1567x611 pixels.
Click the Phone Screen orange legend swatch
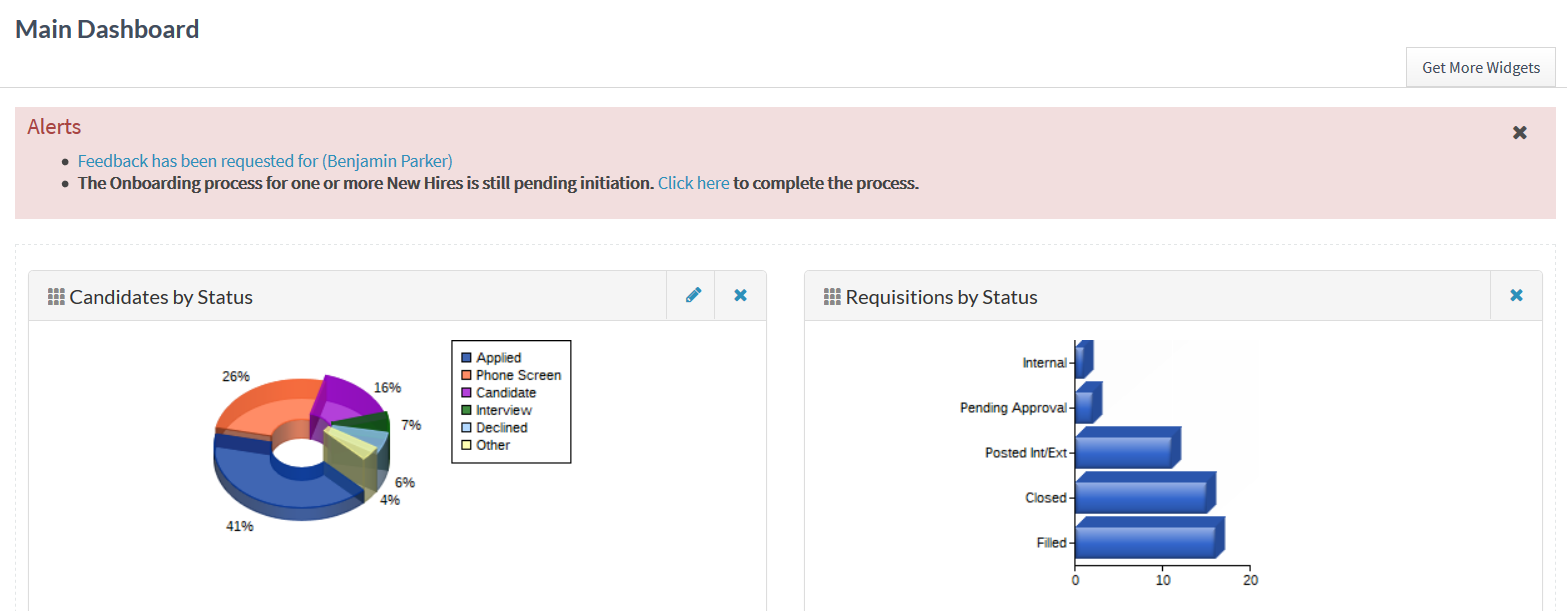click(x=465, y=375)
